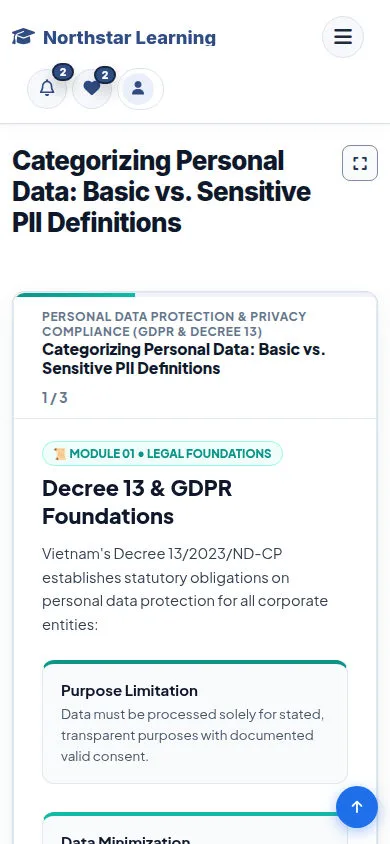Screen dimensions: 390x844
Task: Click the graduation cap logo icon
Action: click(x=23, y=37)
